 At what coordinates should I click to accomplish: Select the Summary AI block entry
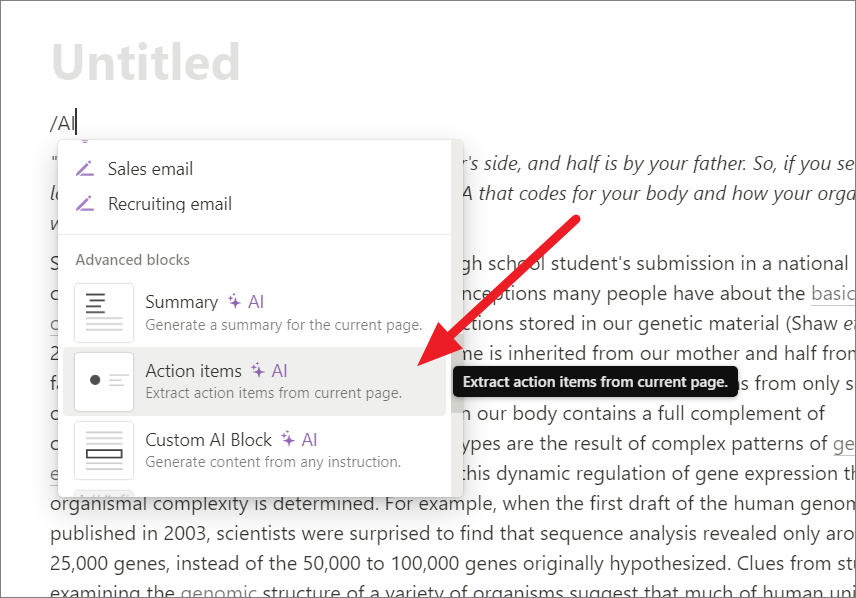[x=254, y=312]
